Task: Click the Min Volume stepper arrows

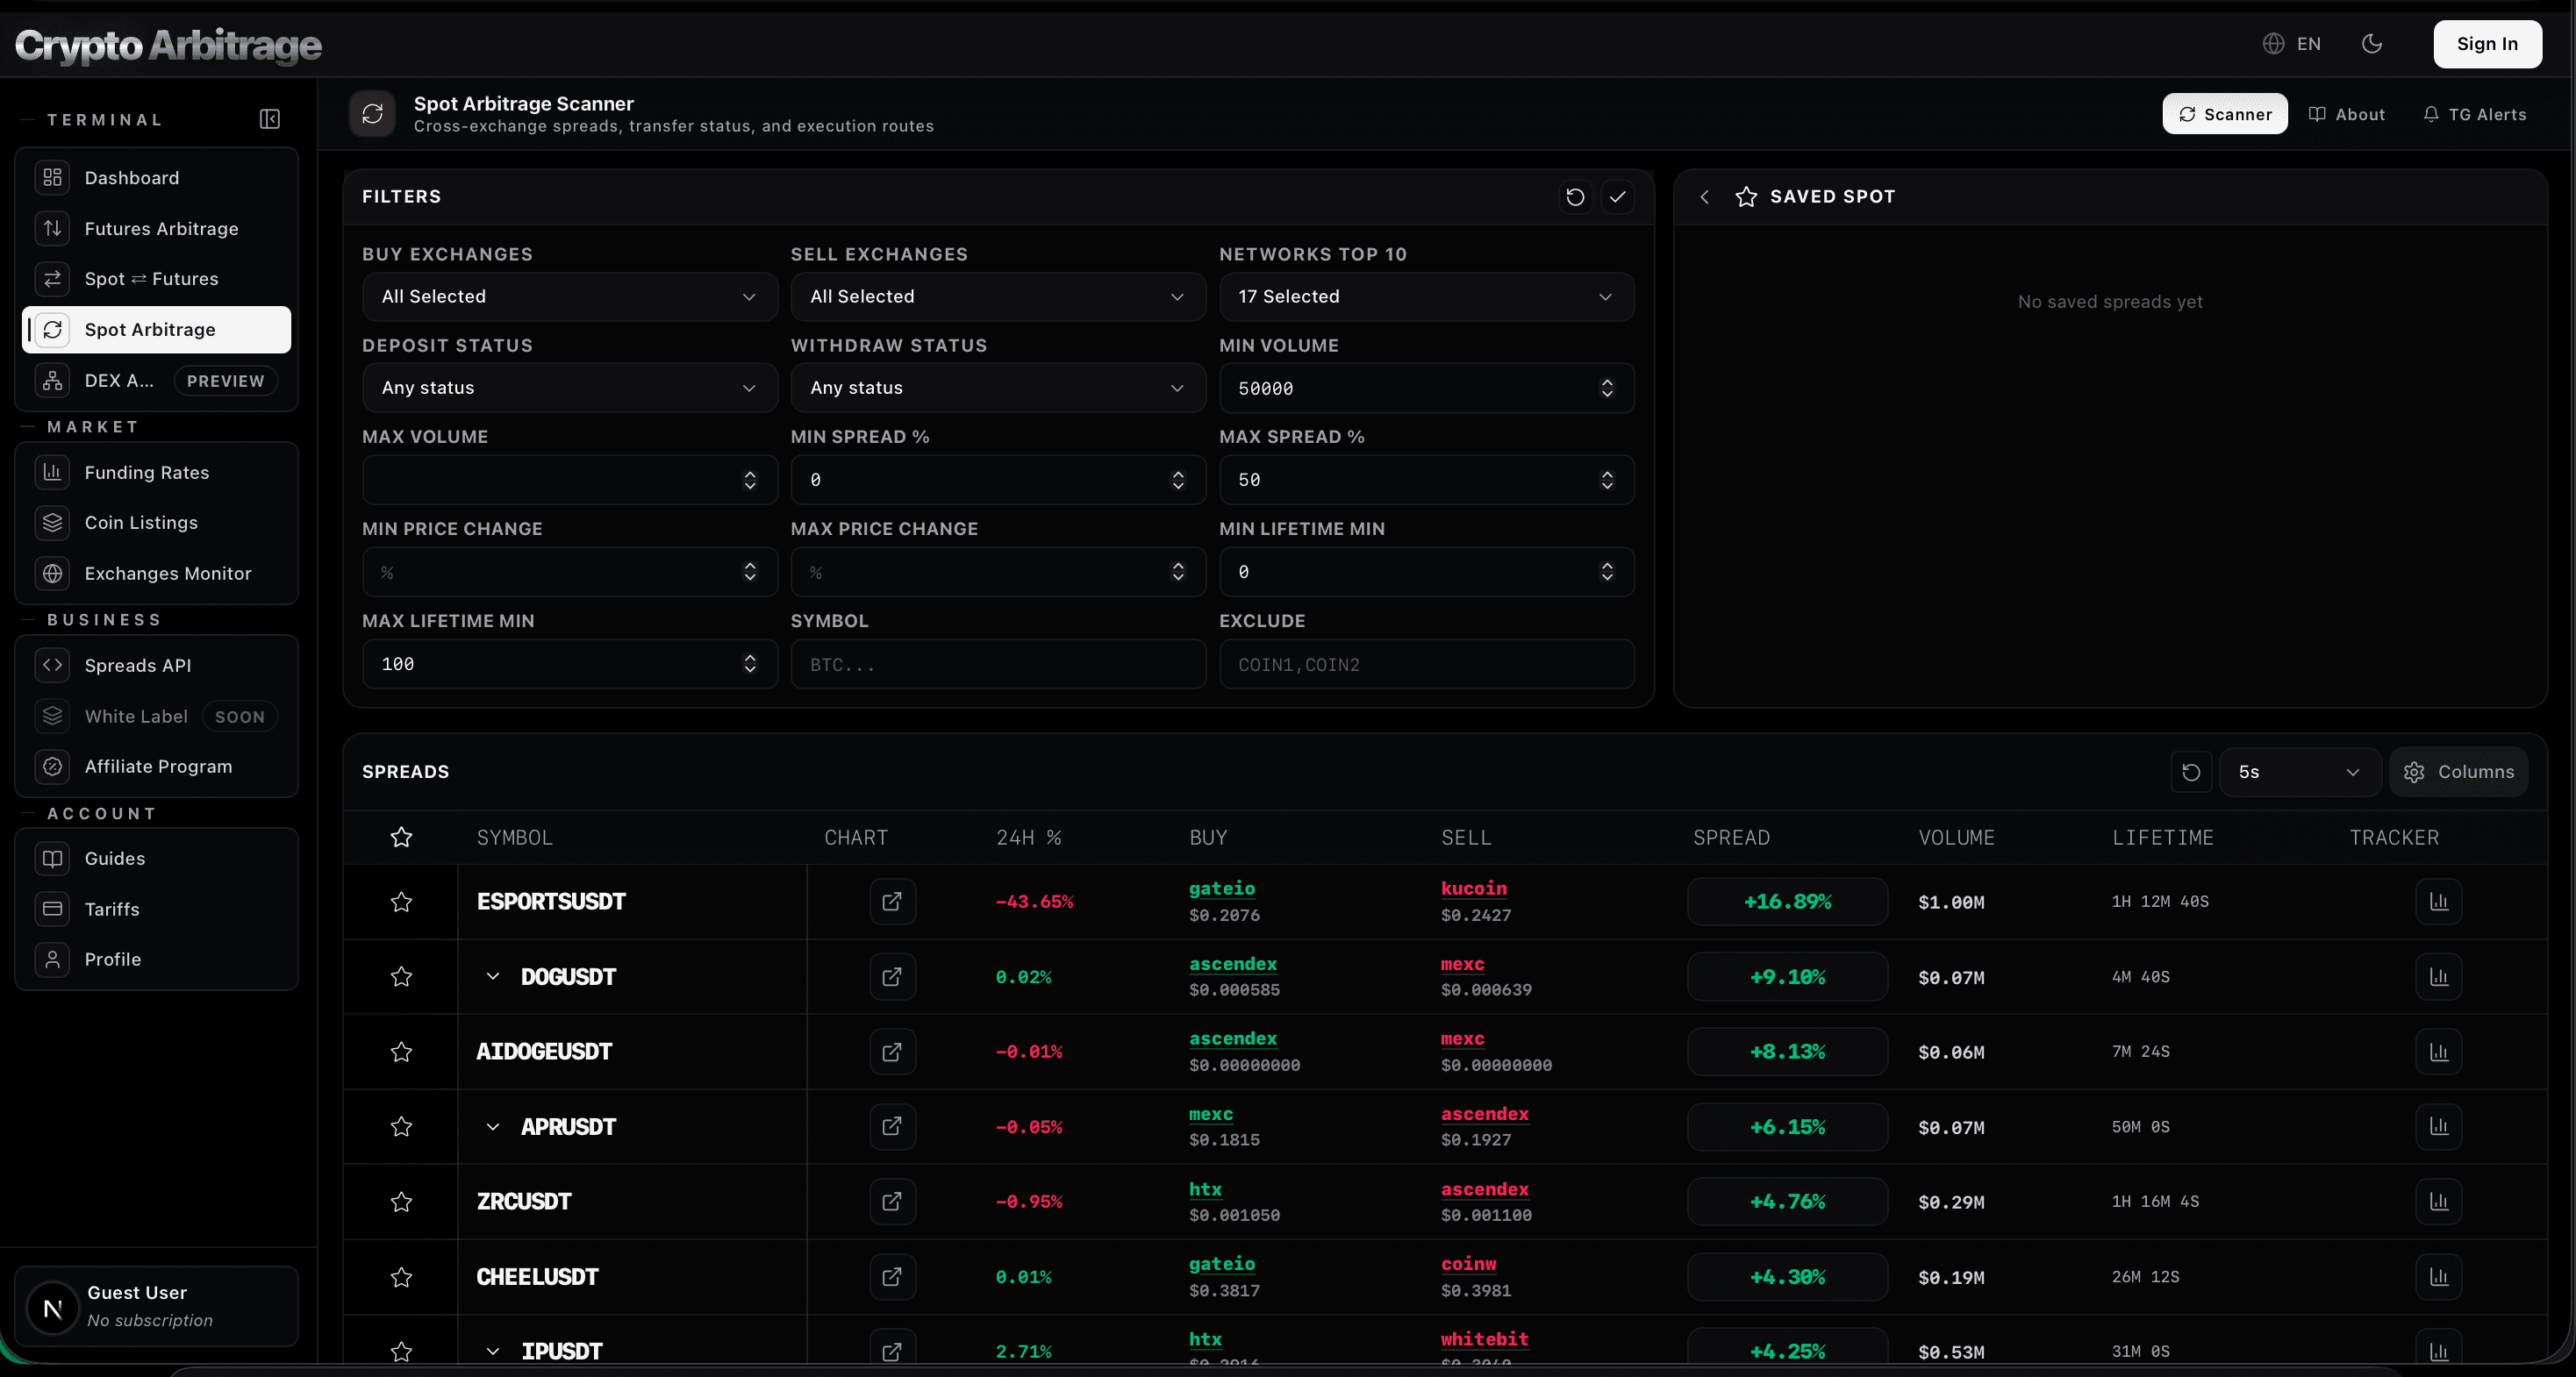Action: pos(1607,388)
